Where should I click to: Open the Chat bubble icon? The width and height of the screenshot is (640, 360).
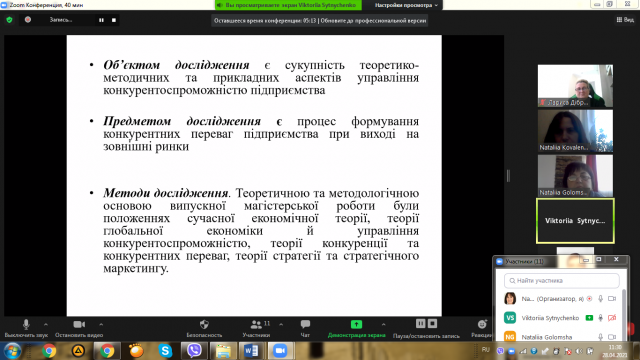coord(305,324)
